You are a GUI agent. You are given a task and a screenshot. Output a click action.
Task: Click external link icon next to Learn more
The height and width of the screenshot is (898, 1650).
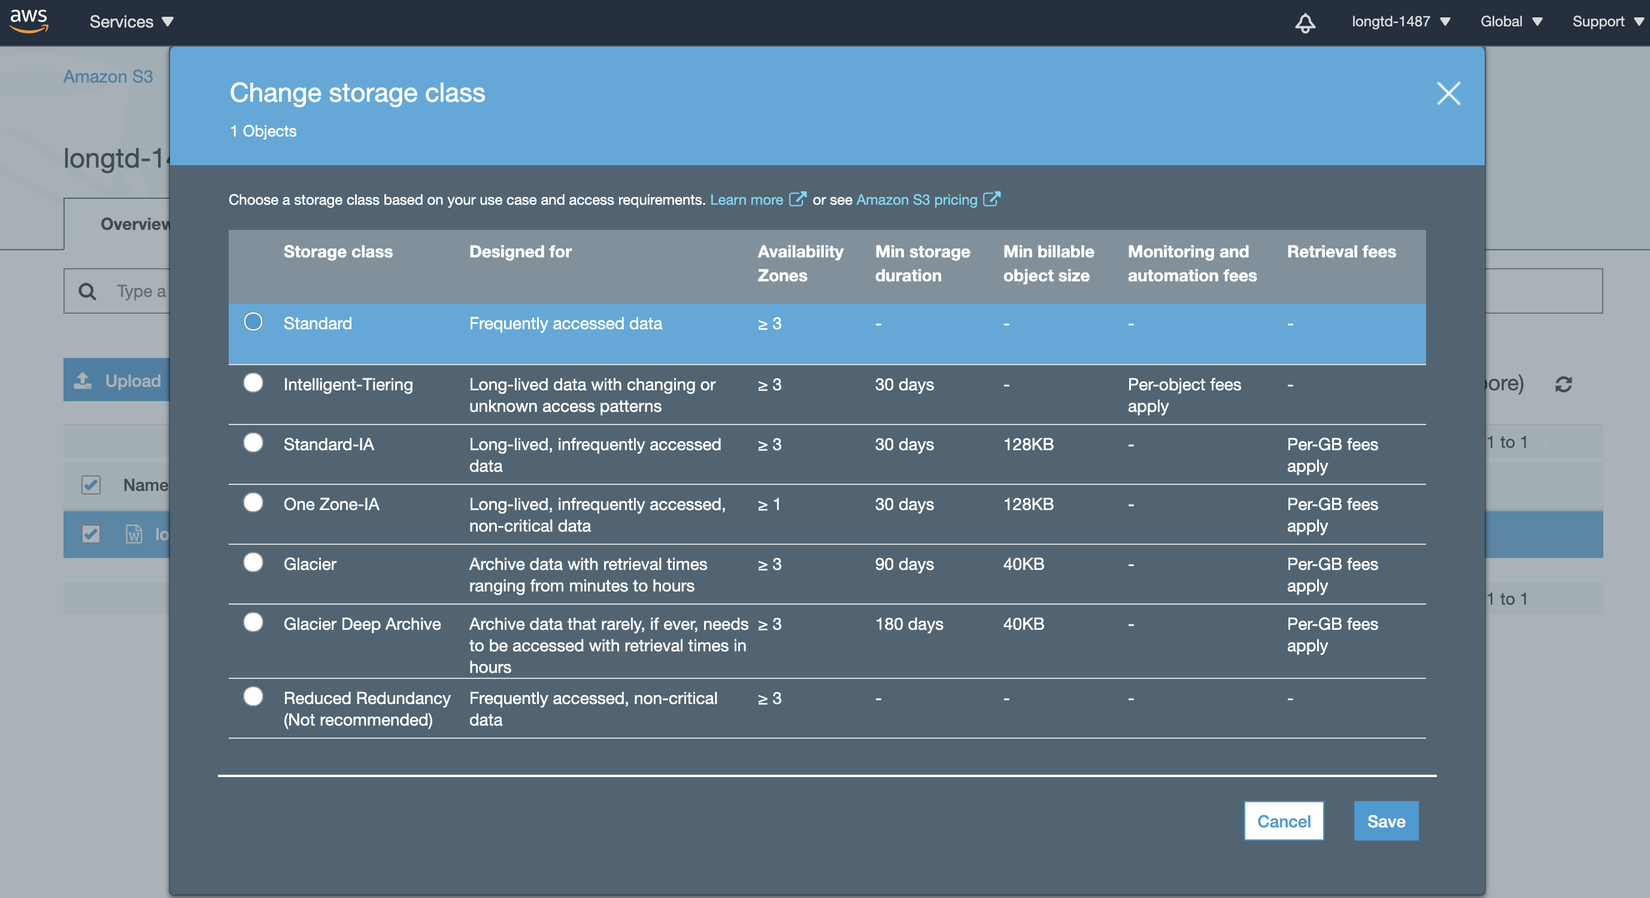797,199
